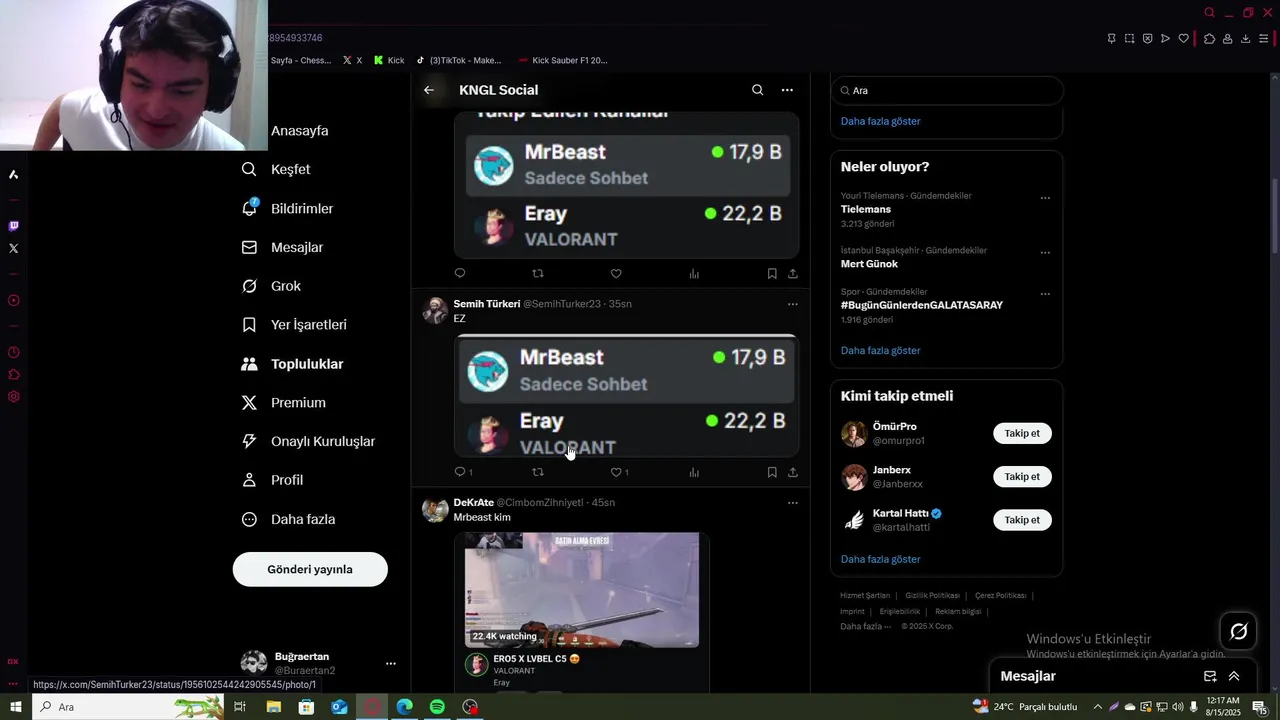Screen dimensions: 1280x720
Task: Follow Janberx with Takip et
Action: 1022,477
